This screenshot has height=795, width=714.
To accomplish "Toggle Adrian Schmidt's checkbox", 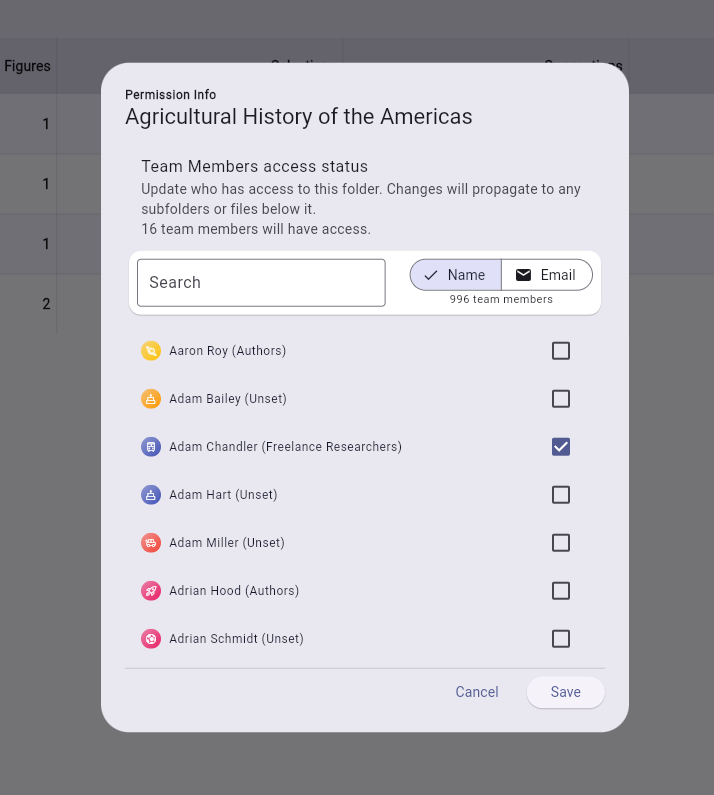I will pyautogui.click(x=561, y=639).
